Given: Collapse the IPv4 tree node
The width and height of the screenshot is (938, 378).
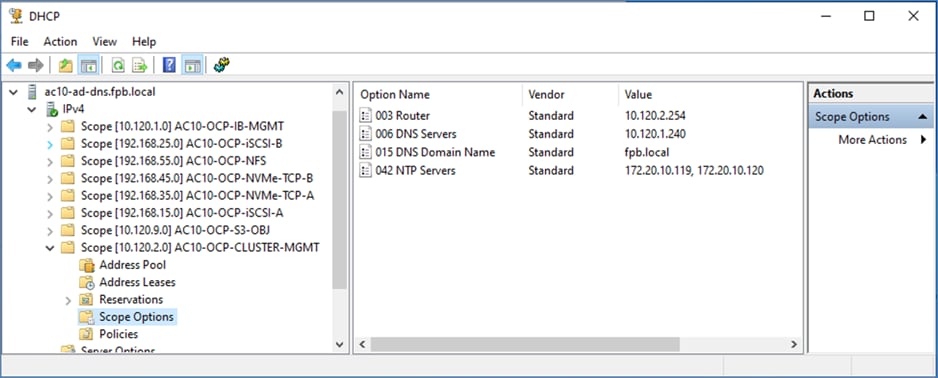Looking at the screenshot, I should coord(32,110).
